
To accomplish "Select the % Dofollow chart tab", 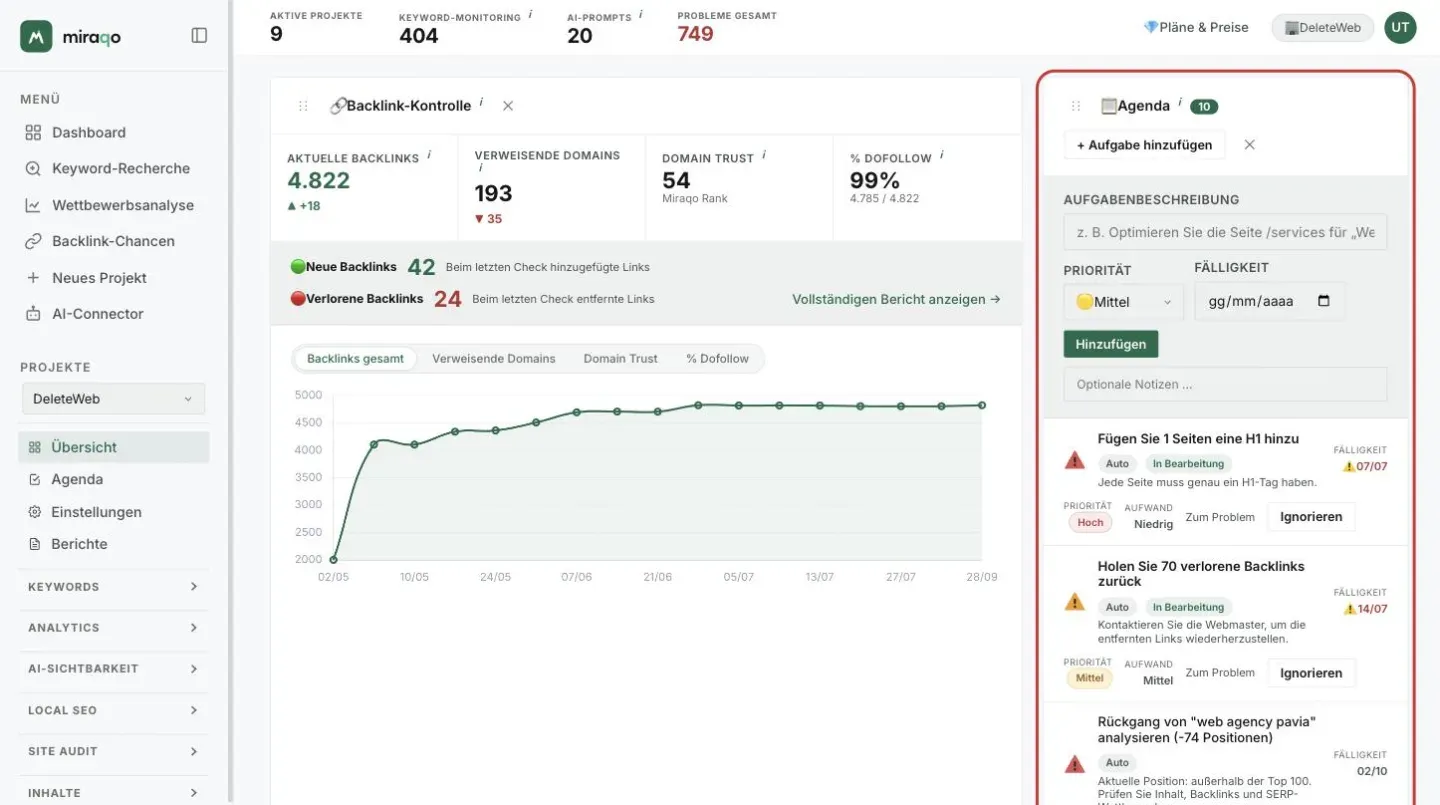I will [x=717, y=359].
